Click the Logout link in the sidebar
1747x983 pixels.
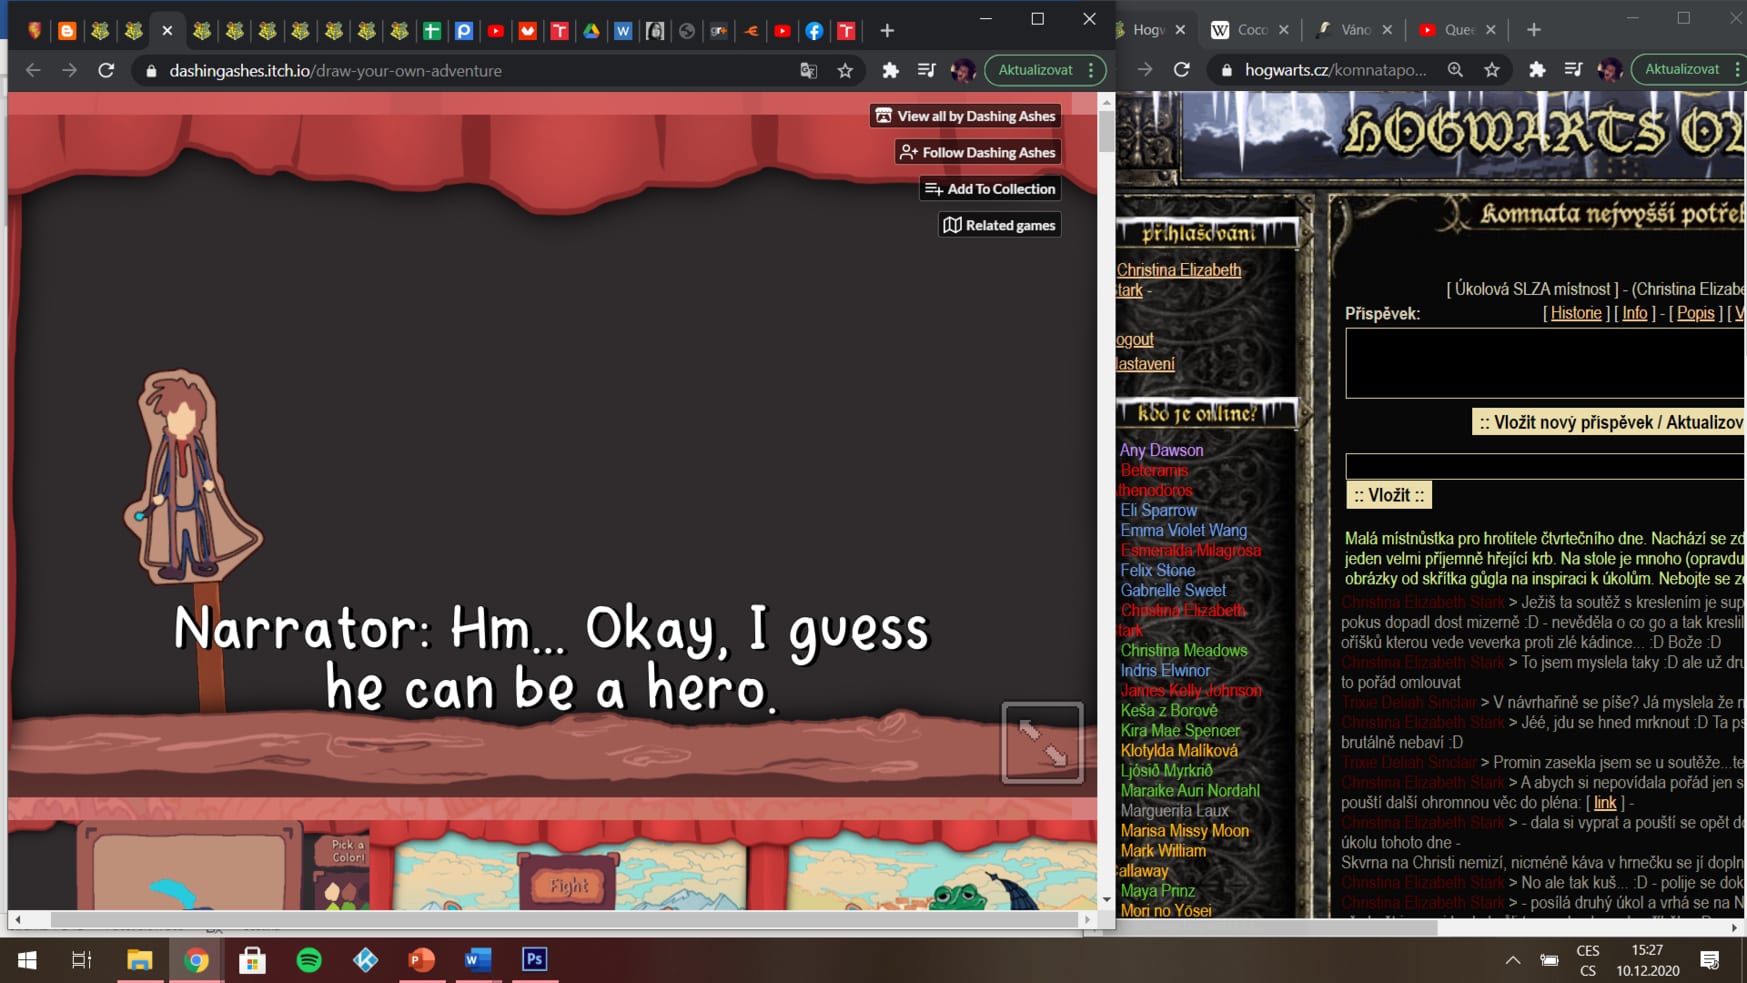pyautogui.click(x=1134, y=340)
